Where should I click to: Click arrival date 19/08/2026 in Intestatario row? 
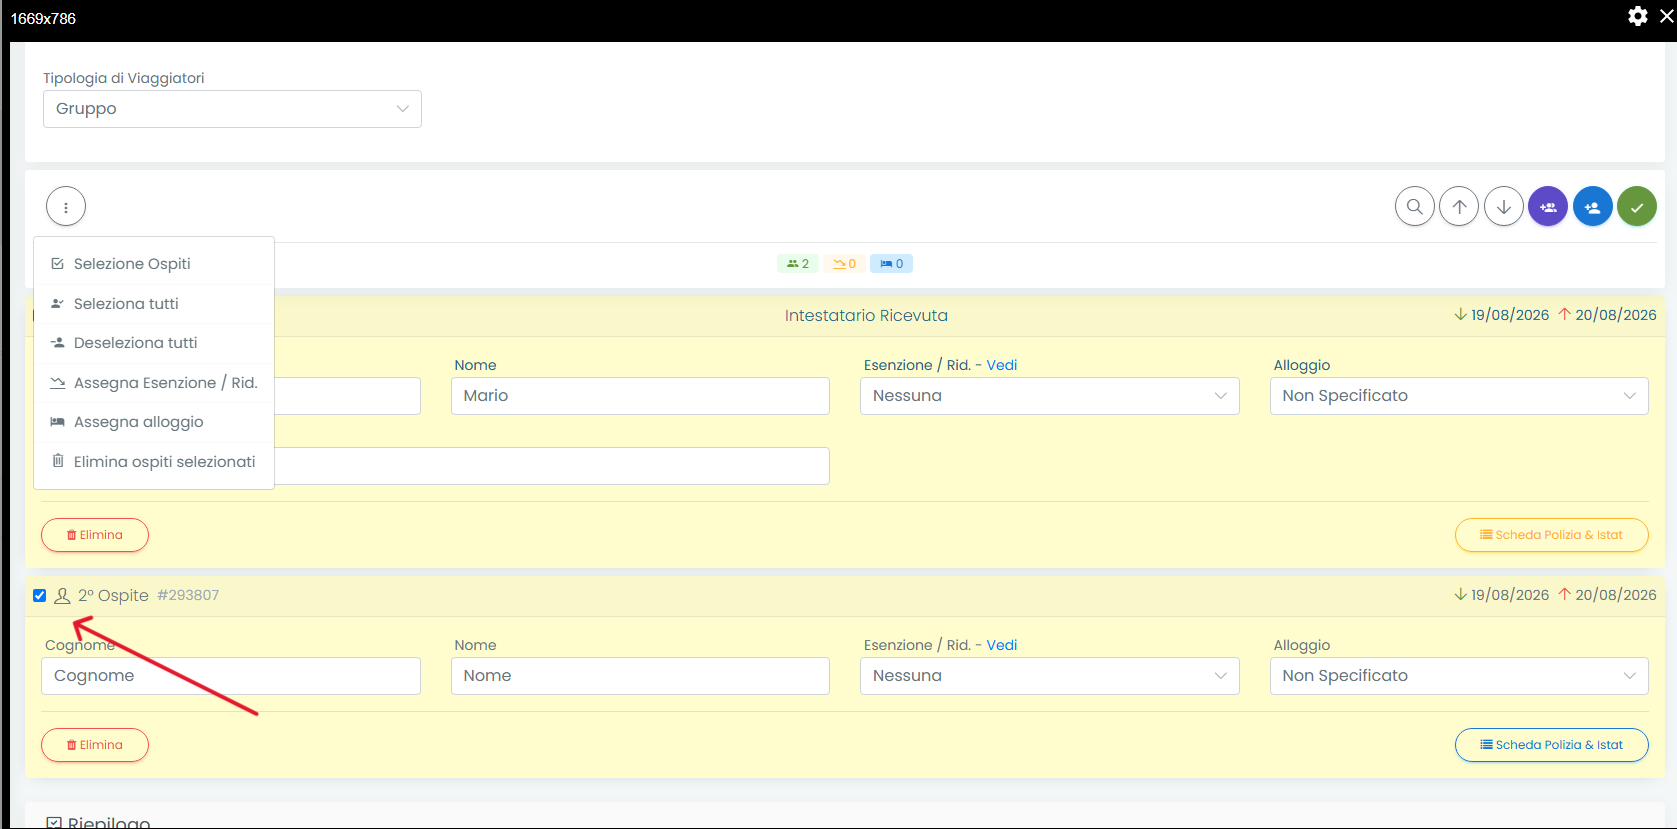click(1510, 315)
